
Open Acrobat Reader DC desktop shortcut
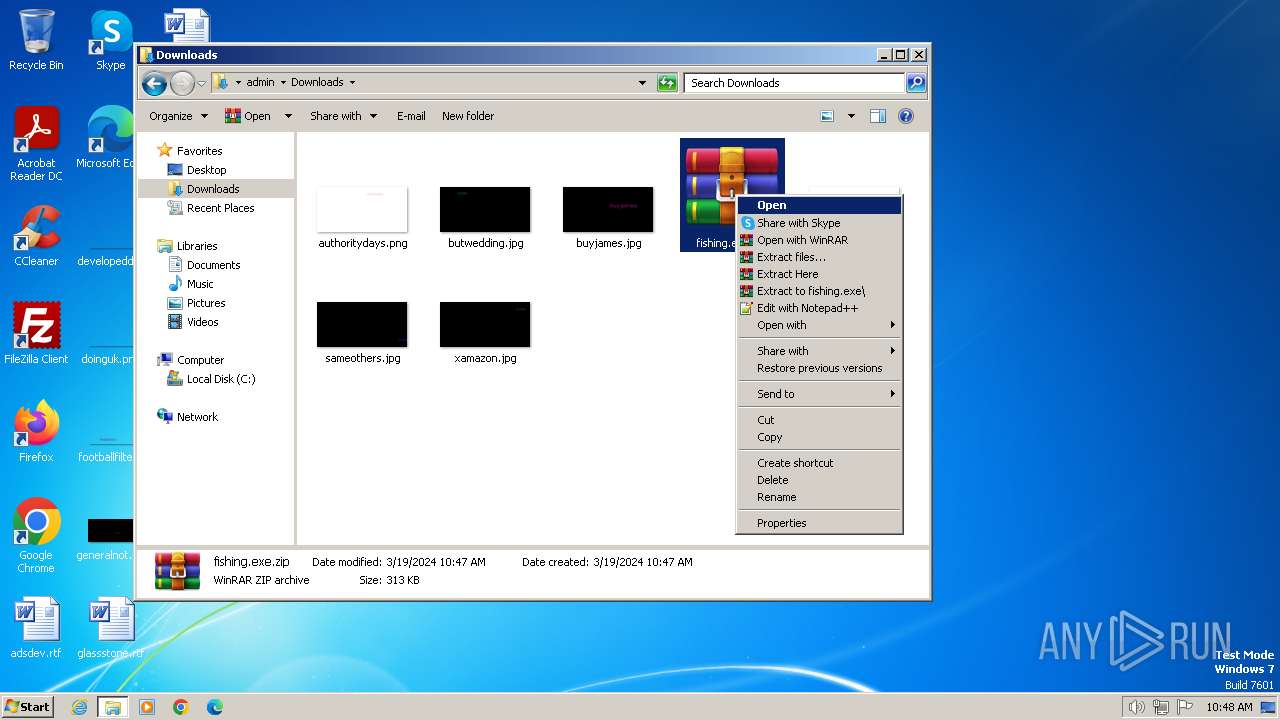click(36, 145)
